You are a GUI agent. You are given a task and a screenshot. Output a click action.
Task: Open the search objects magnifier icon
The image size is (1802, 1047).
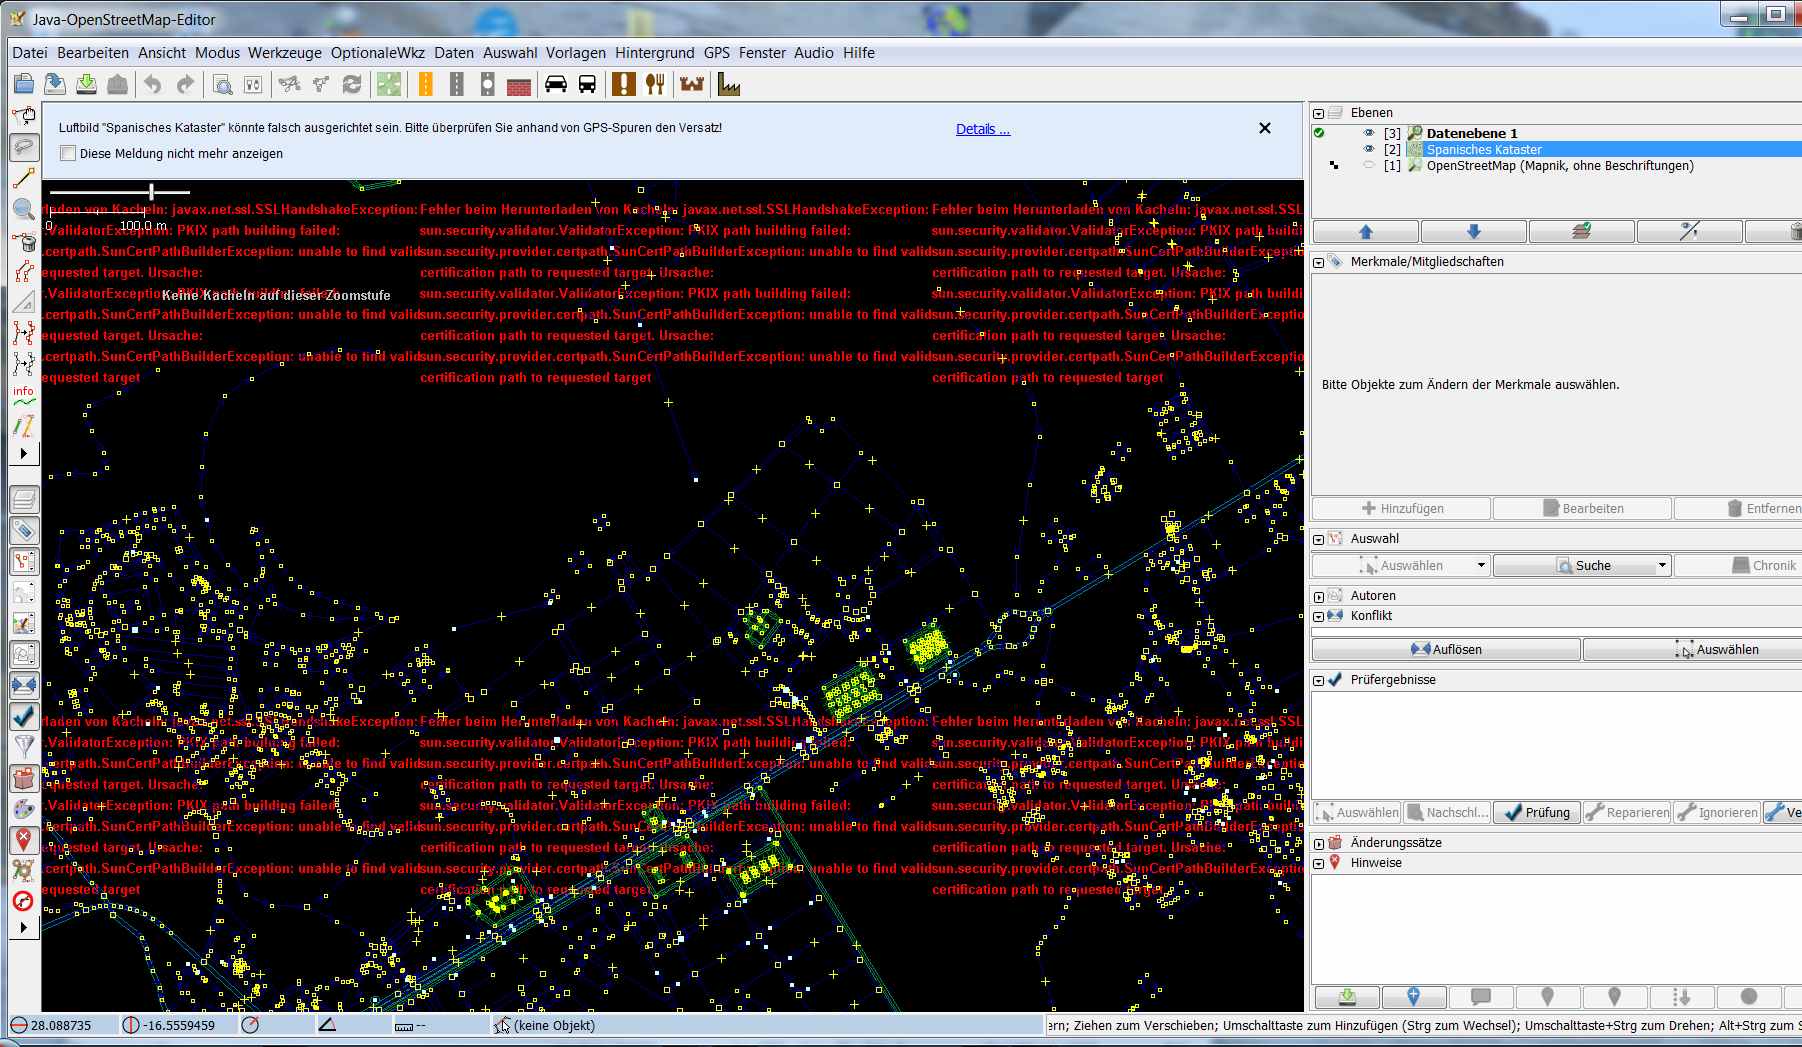(x=223, y=85)
